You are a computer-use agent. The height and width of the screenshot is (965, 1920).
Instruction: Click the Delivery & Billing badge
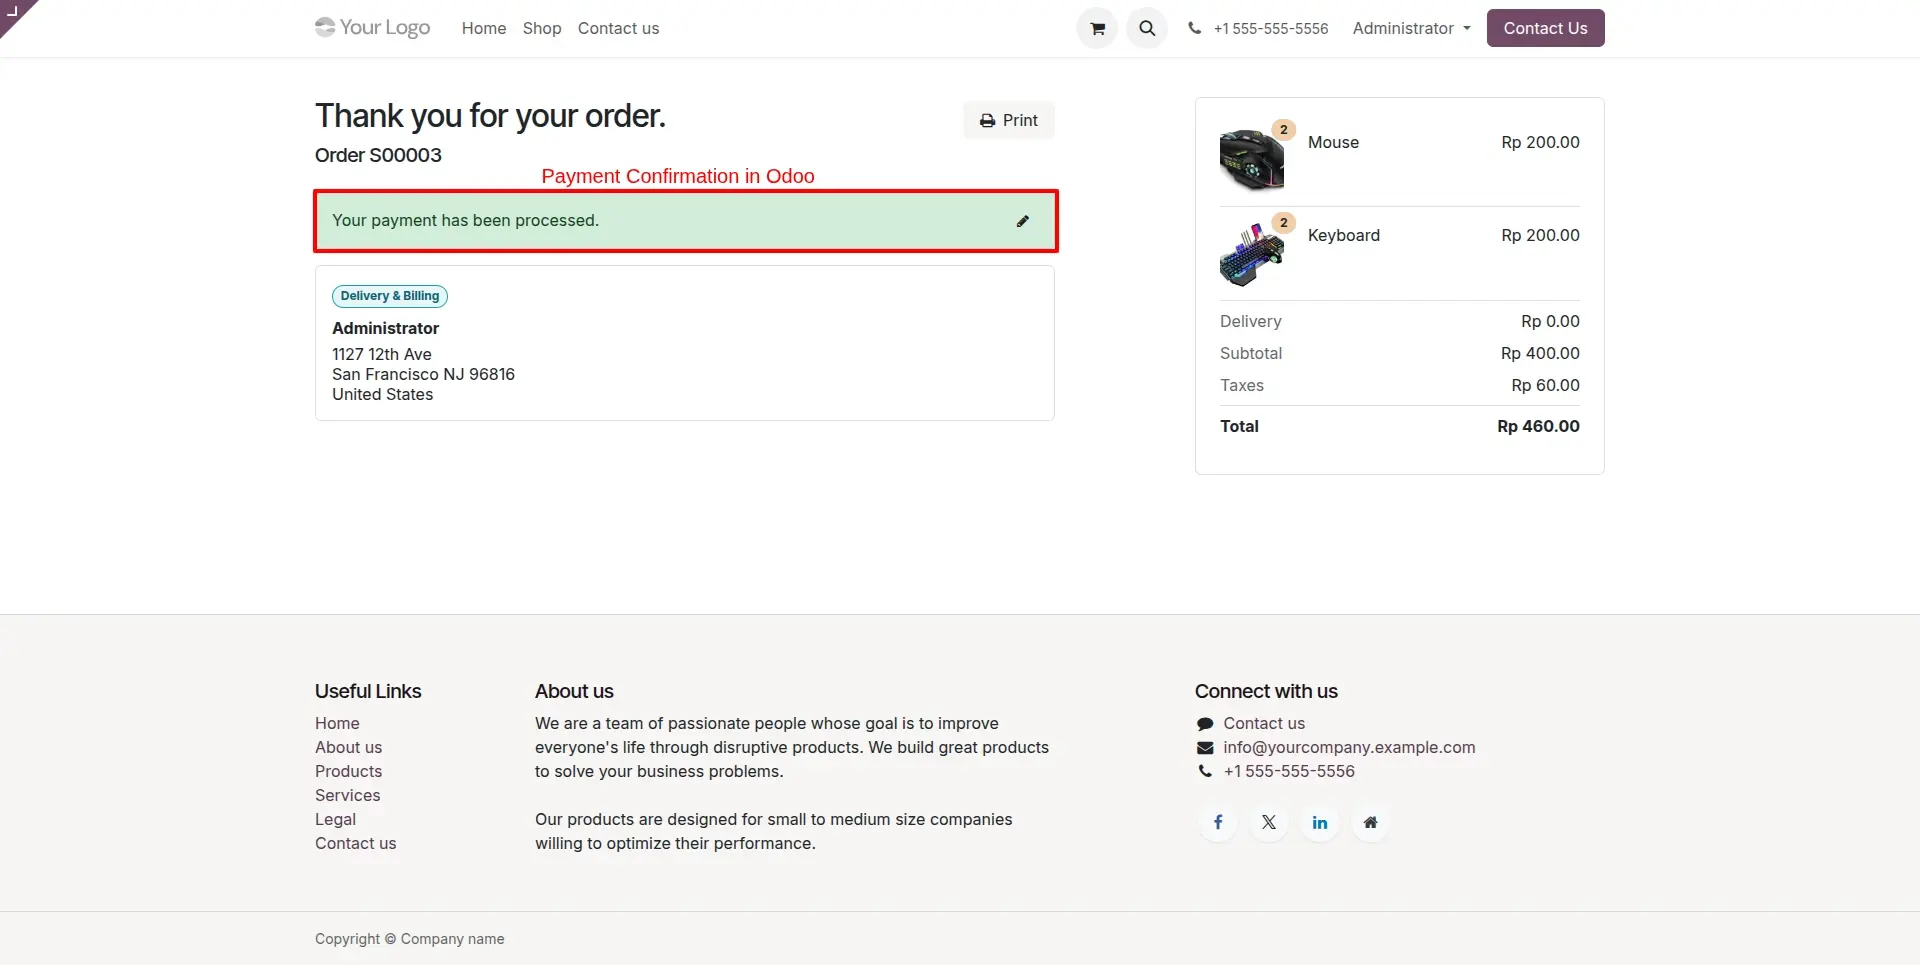point(390,296)
